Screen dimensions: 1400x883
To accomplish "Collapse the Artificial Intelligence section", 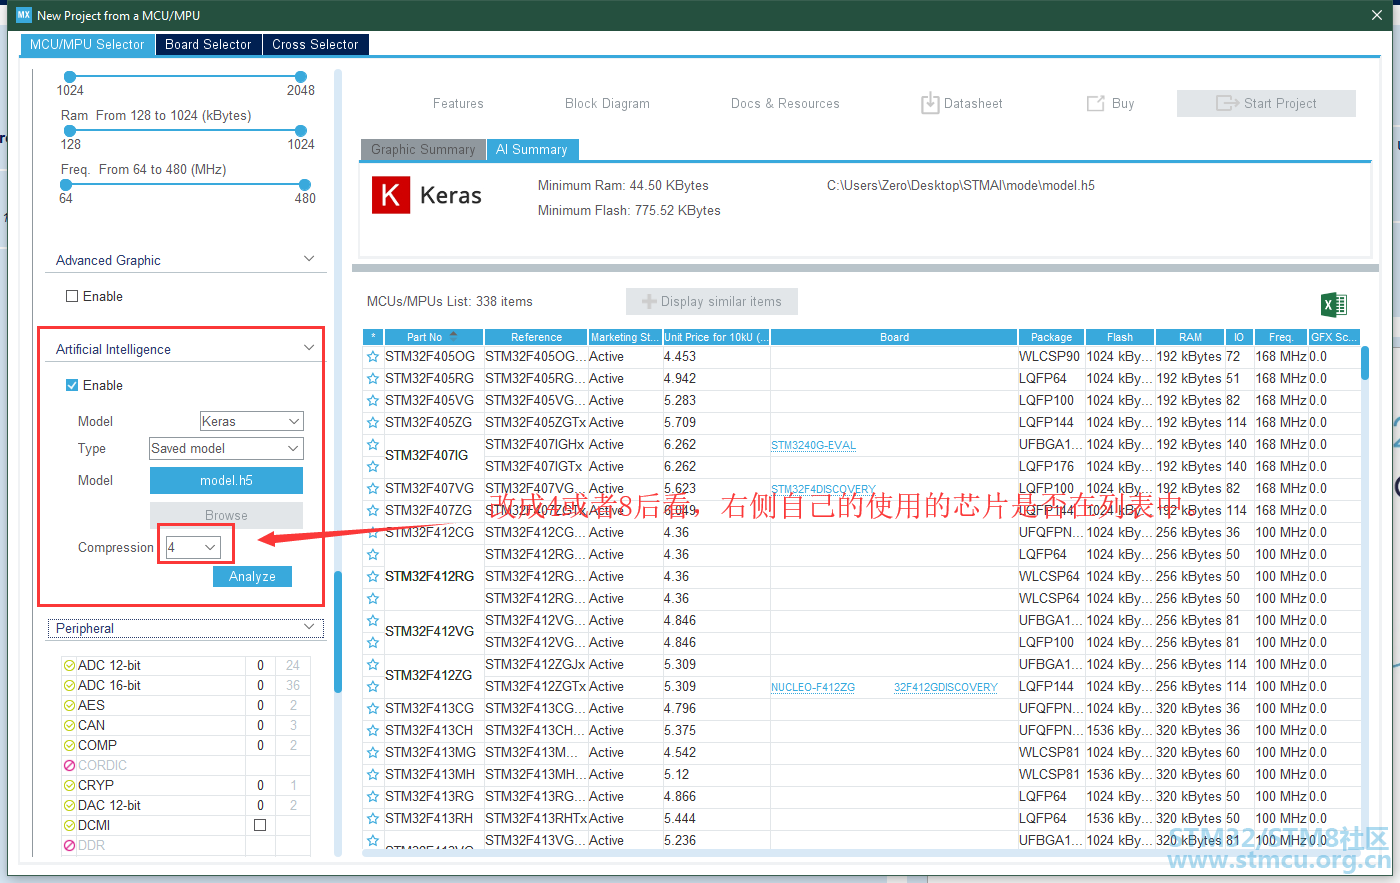I will [x=309, y=349].
